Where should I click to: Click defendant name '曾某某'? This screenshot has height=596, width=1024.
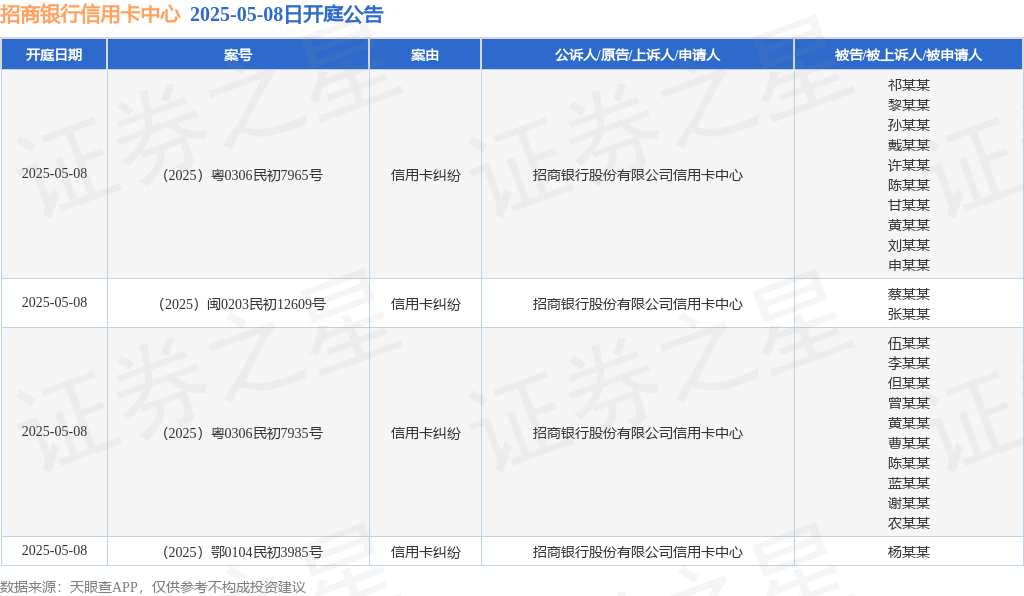[x=908, y=403]
